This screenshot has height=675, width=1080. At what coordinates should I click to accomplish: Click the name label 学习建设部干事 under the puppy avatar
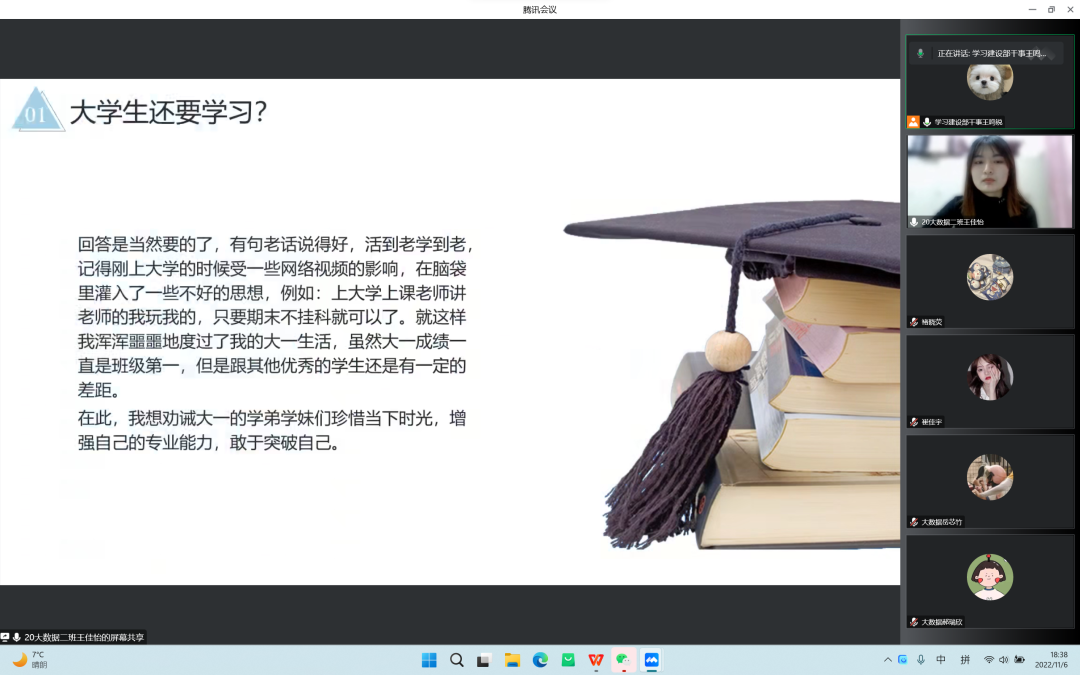click(x=968, y=122)
